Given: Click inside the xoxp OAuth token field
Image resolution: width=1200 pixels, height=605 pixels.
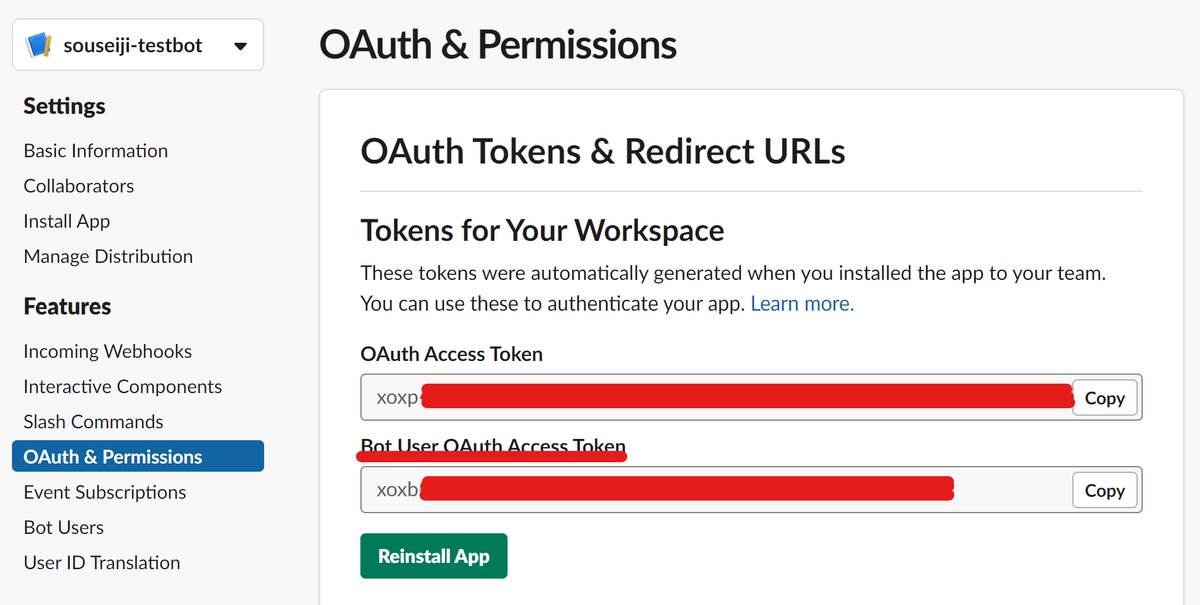Looking at the screenshot, I should click(716, 397).
